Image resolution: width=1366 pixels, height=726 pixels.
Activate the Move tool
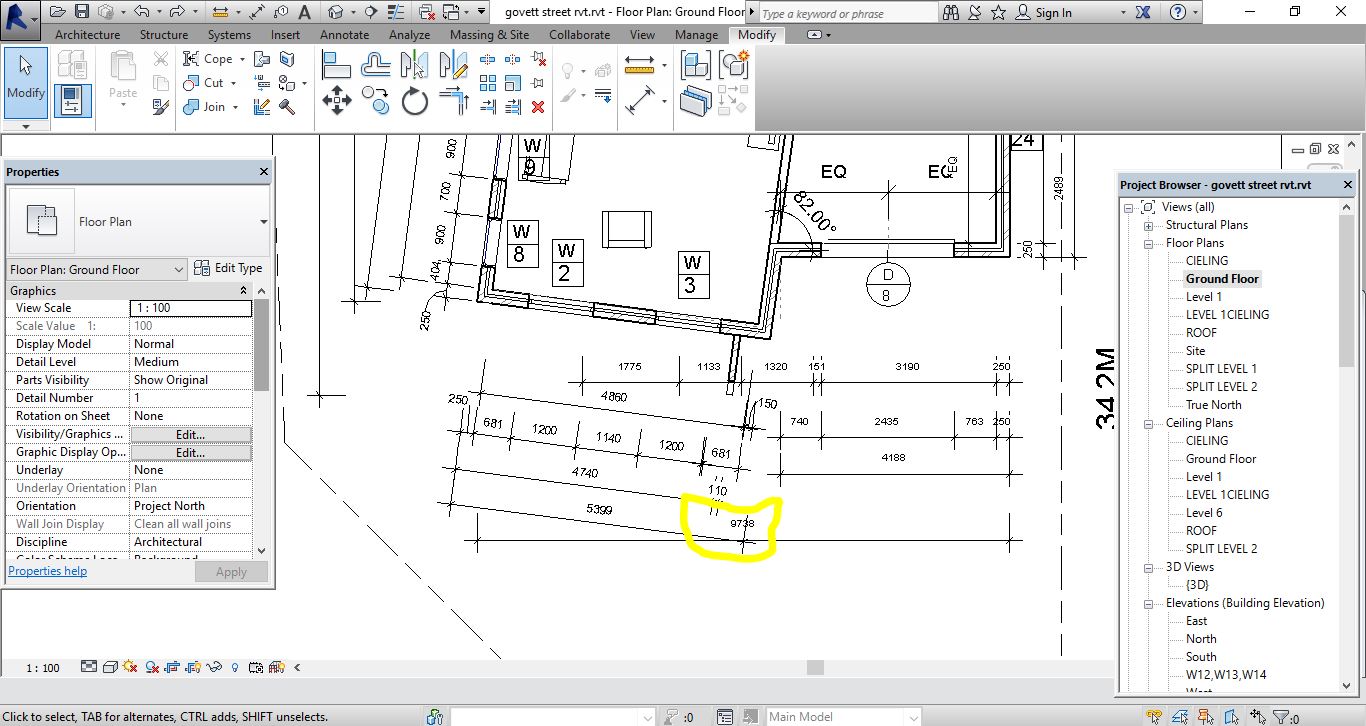(x=337, y=100)
